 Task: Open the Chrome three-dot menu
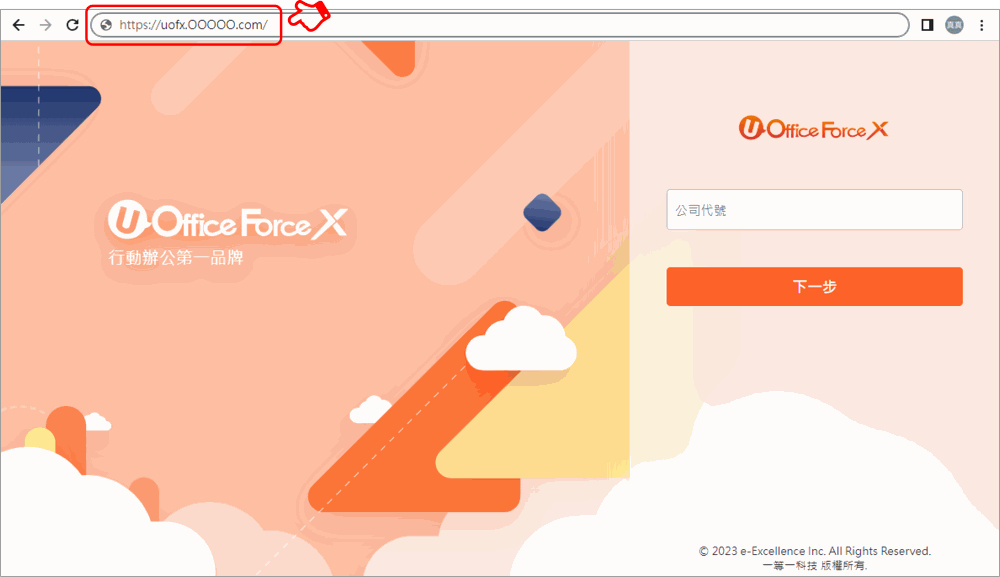[982, 25]
